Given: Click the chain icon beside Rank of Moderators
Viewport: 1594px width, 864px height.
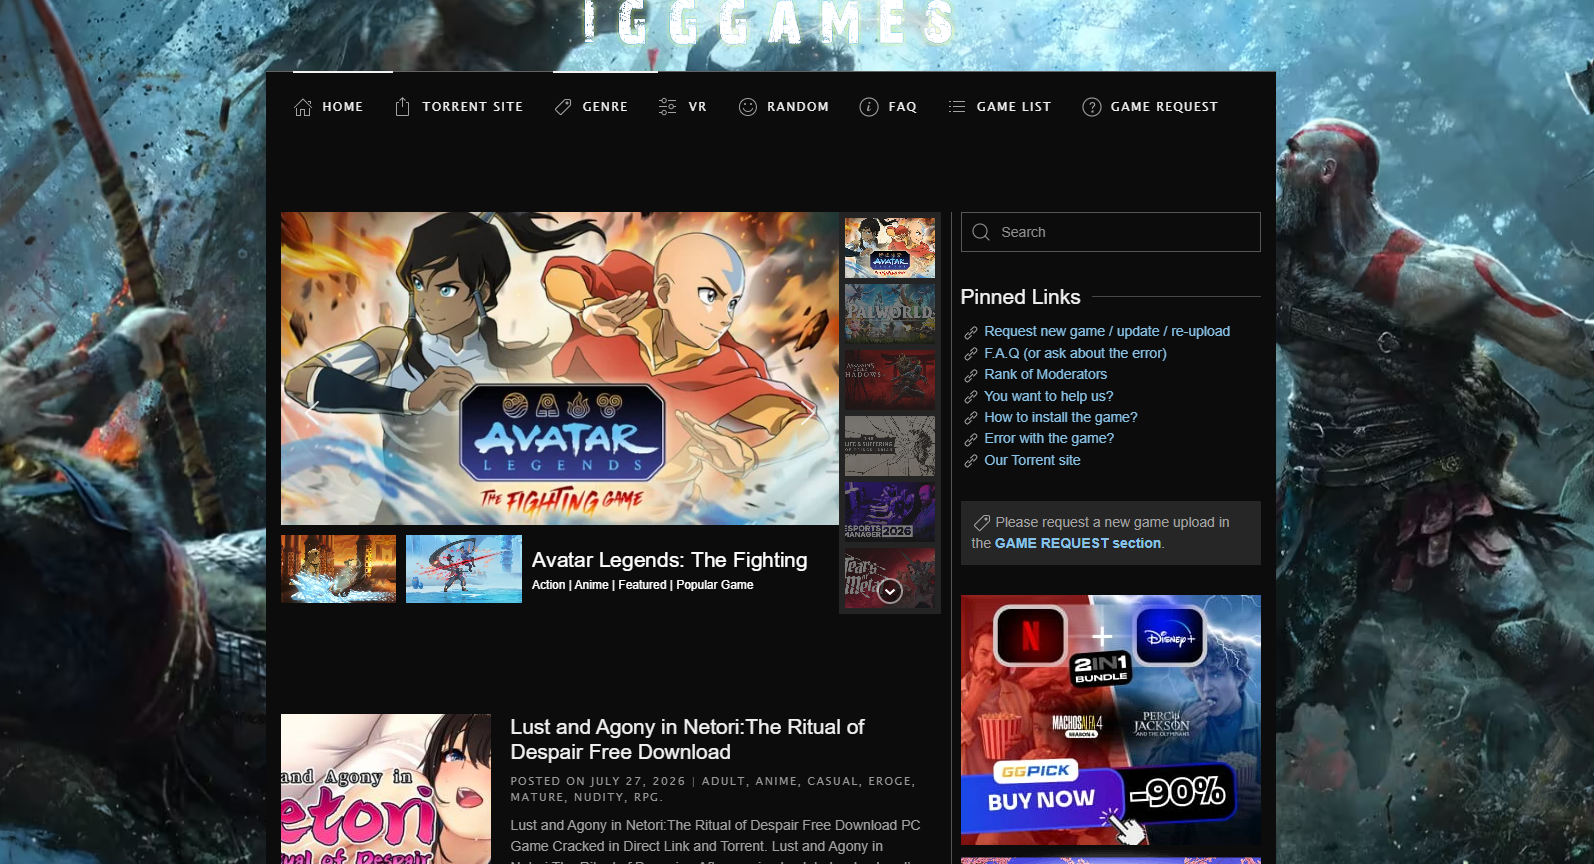Looking at the screenshot, I should pyautogui.click(x=970, y=376).
